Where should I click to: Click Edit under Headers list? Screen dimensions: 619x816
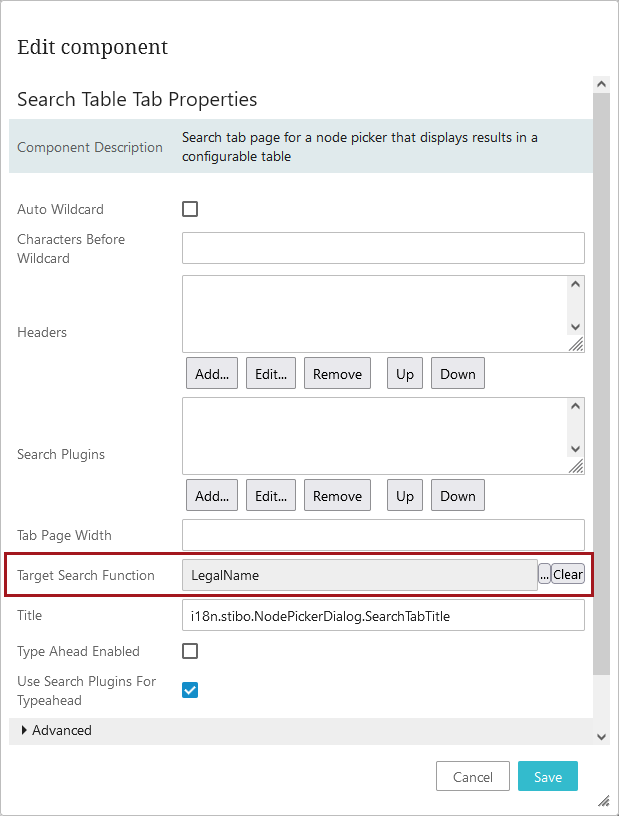pyautogui.click(x=271, y=374)
